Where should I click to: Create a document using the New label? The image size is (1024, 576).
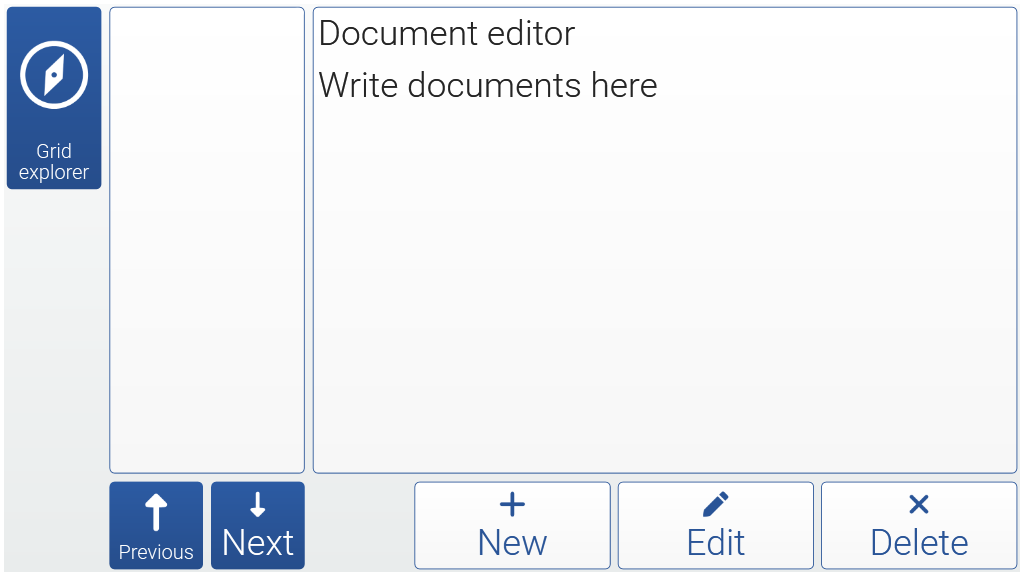coord(512,543)
